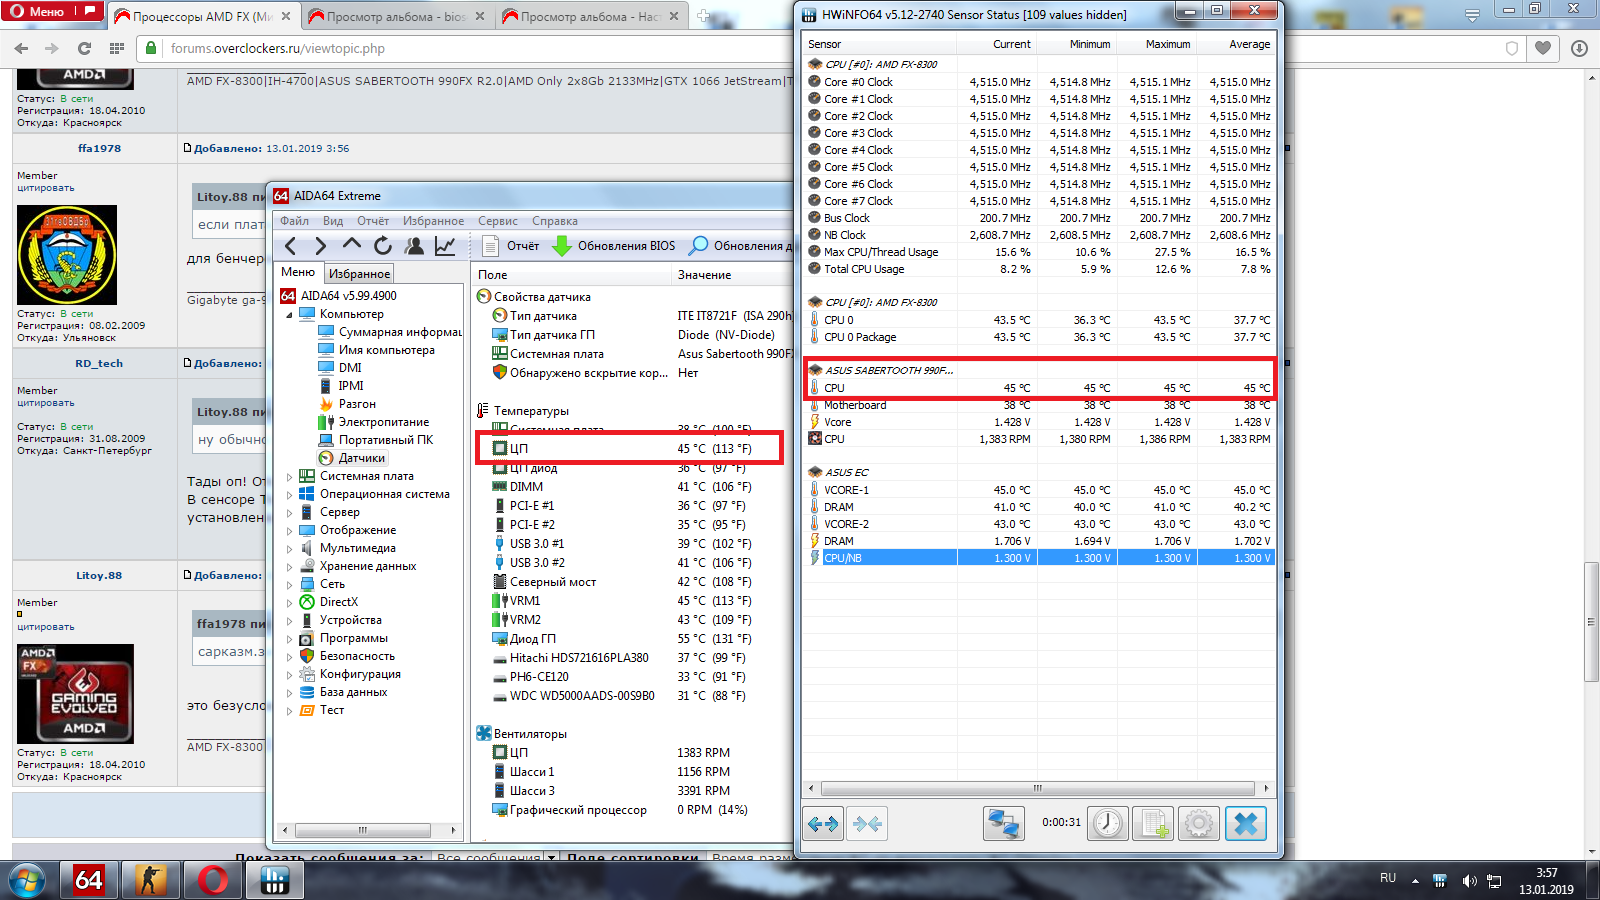
Task: Go forward in AIDA64 toolbar
Action: click(x=320, y=246)
